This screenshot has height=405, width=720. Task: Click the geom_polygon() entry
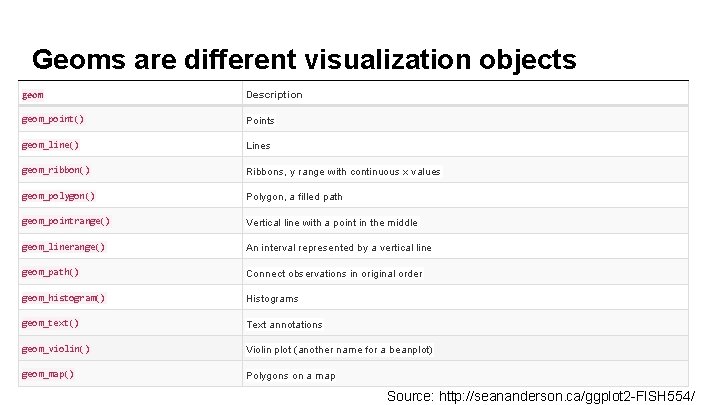point(58,196)
